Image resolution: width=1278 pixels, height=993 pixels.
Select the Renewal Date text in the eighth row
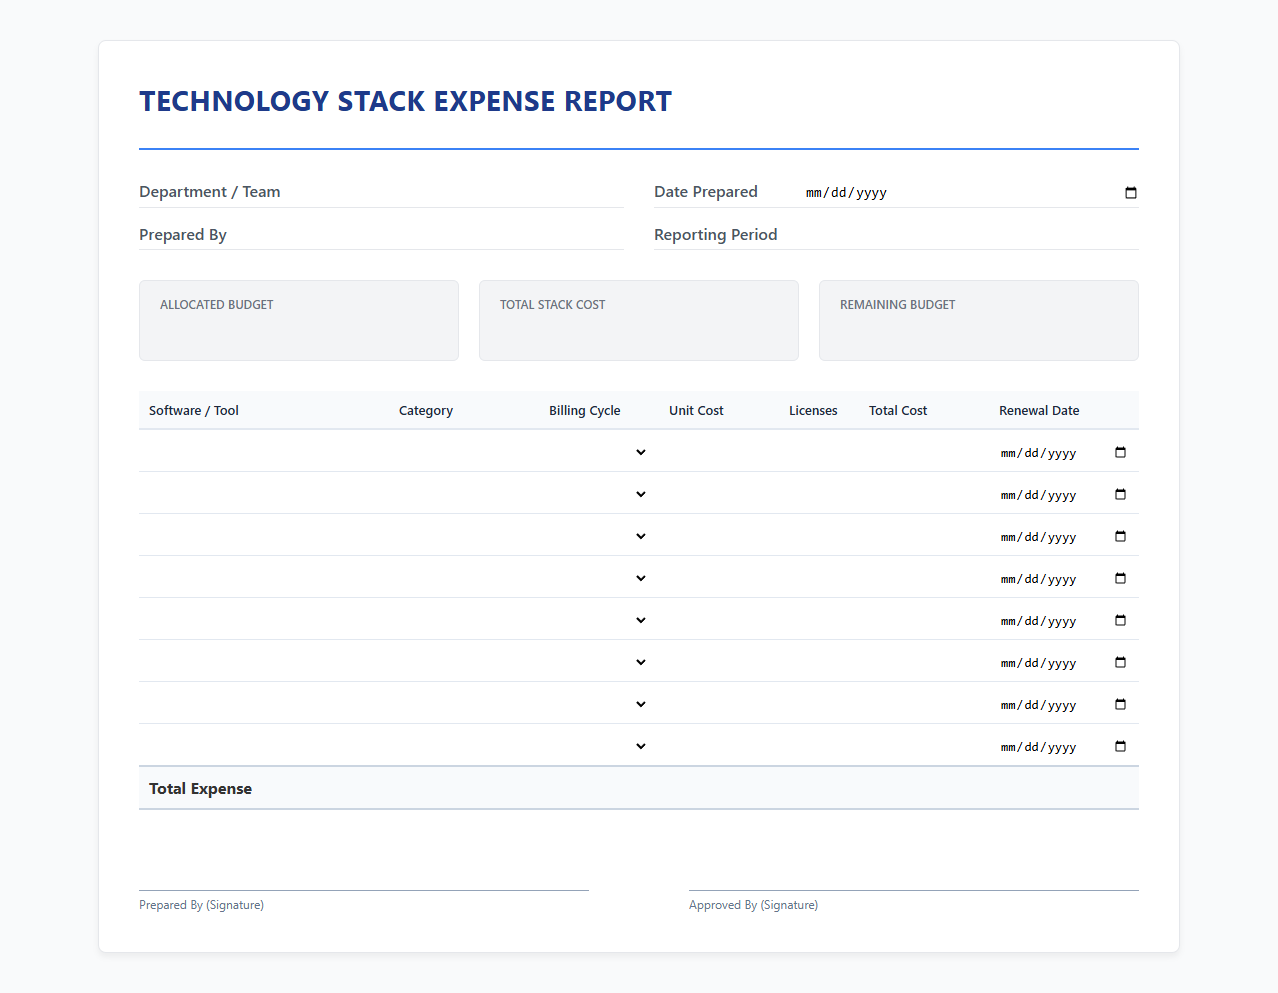point(1038,747)
